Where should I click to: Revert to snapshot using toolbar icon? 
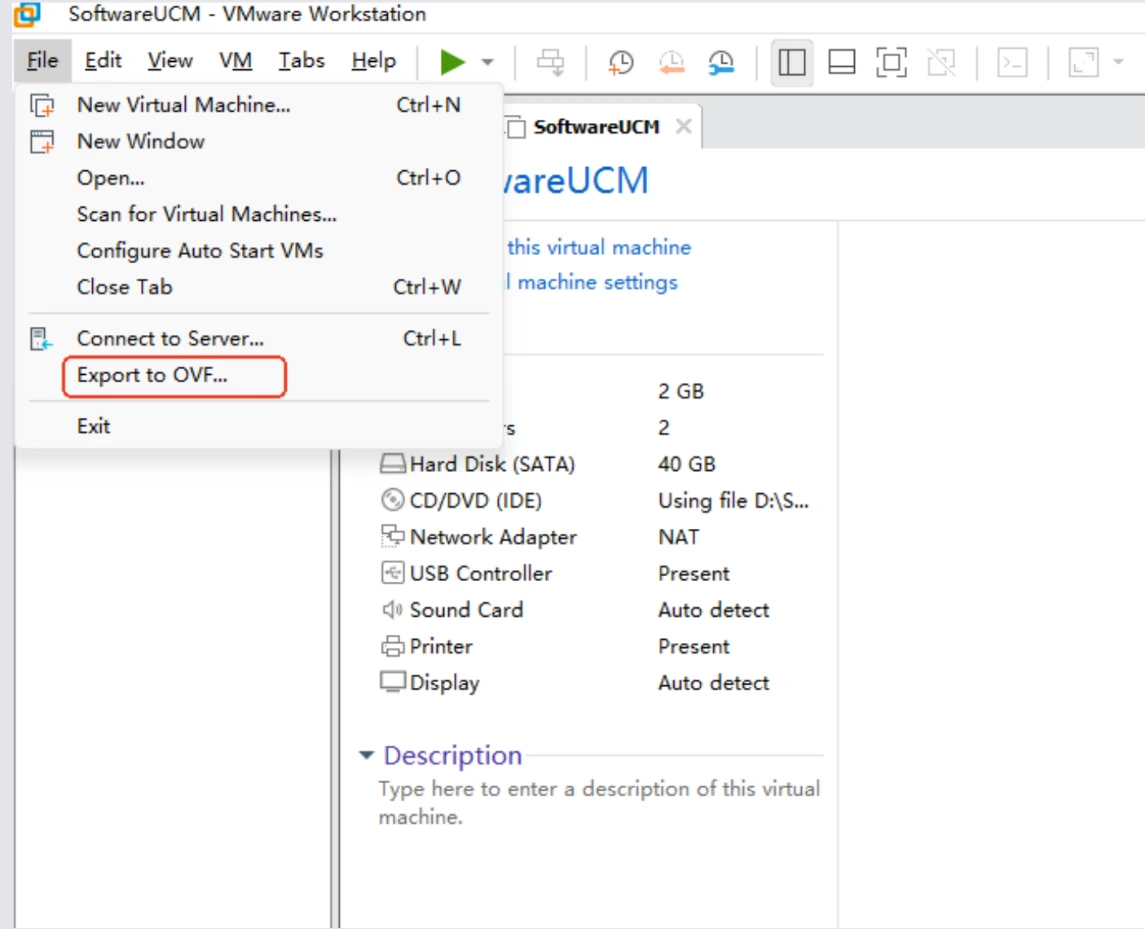pos(671,63)
